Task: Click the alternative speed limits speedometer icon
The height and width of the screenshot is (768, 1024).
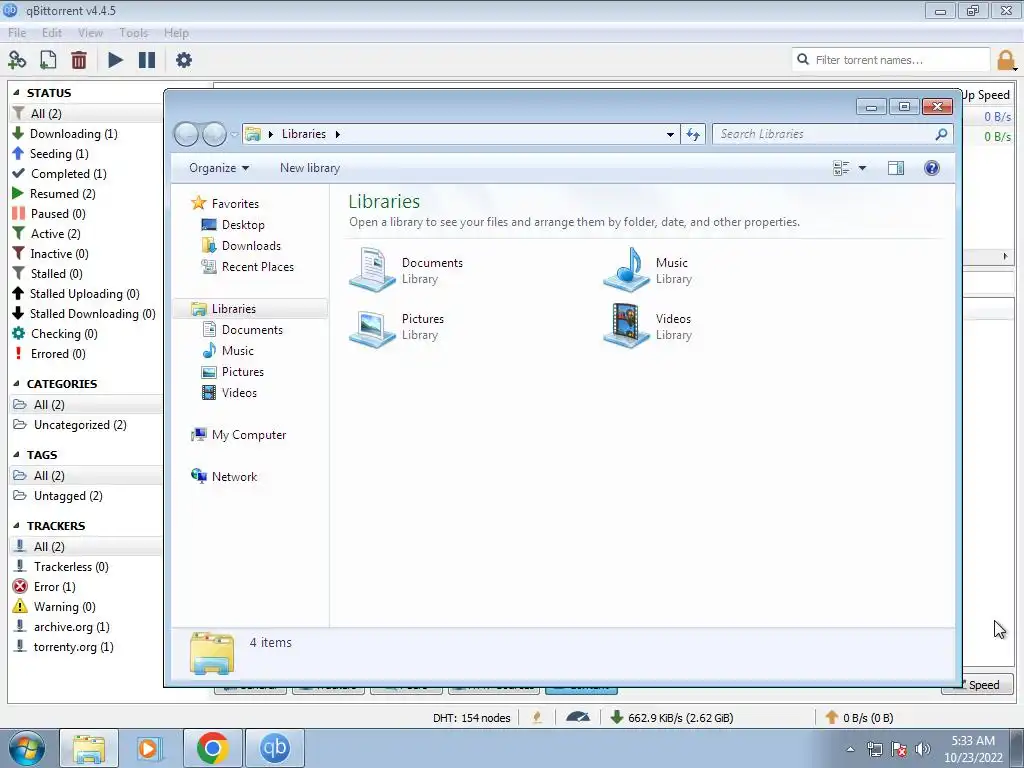Action: (577, 717)
